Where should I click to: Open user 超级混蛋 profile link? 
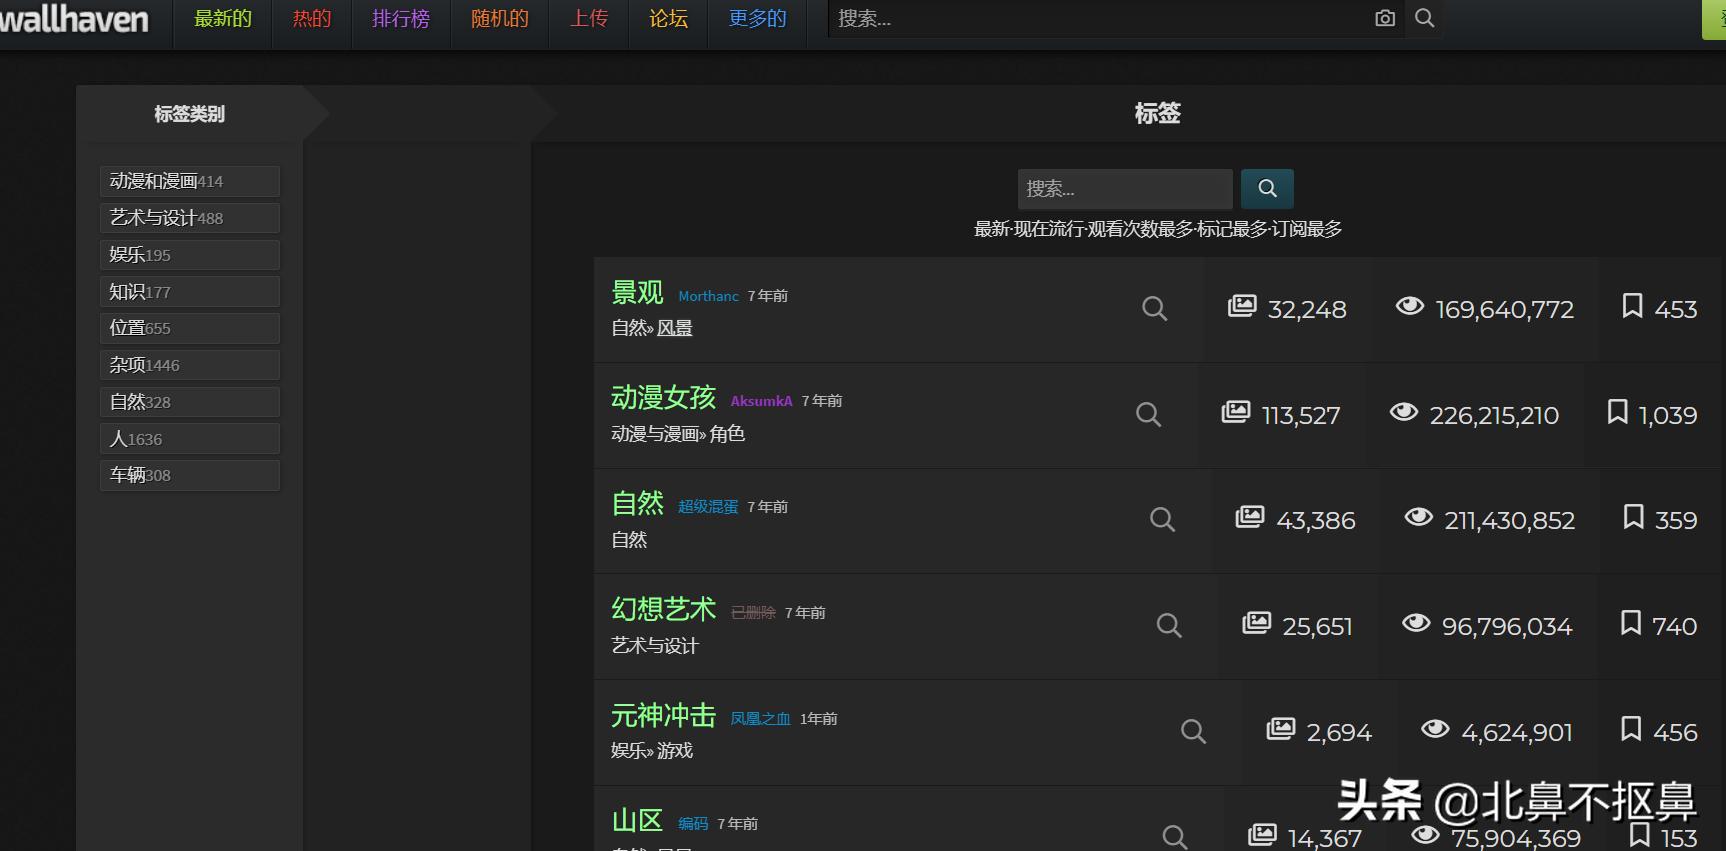pos(708,507)
